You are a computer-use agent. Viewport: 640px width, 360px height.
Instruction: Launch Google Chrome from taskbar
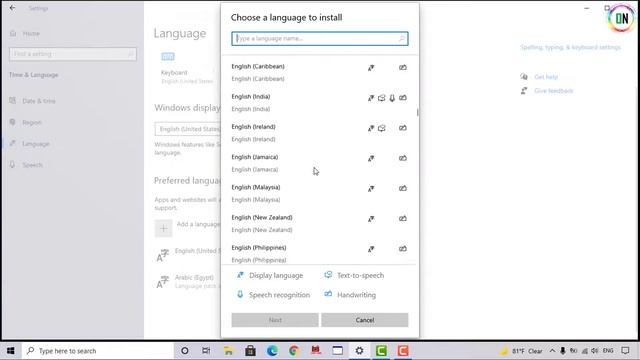pyautogui.click(x=294, y=351)
